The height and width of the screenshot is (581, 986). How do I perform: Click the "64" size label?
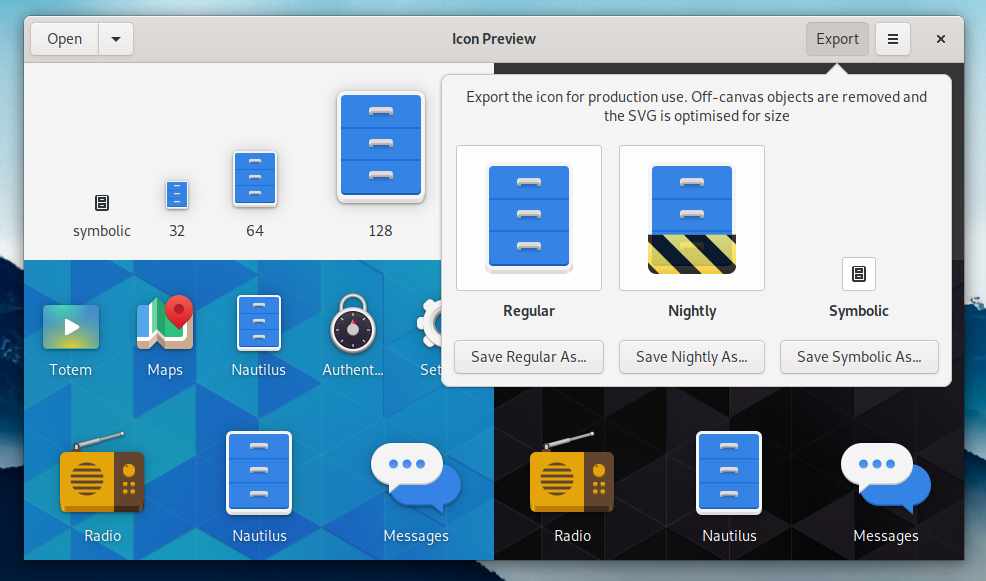pos(255,231)
